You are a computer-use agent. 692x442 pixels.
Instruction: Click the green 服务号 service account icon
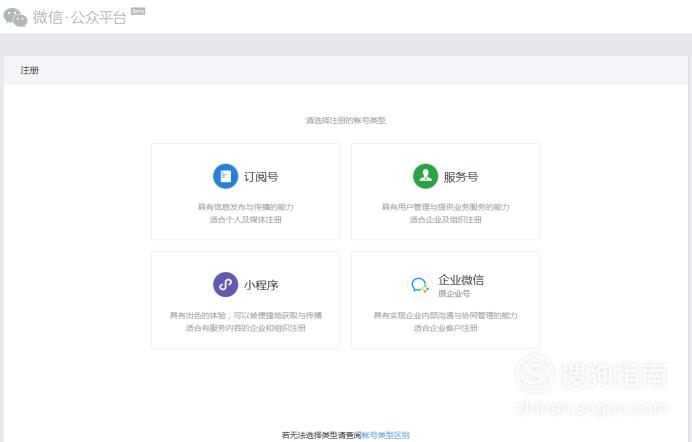(x=425, y=176)
